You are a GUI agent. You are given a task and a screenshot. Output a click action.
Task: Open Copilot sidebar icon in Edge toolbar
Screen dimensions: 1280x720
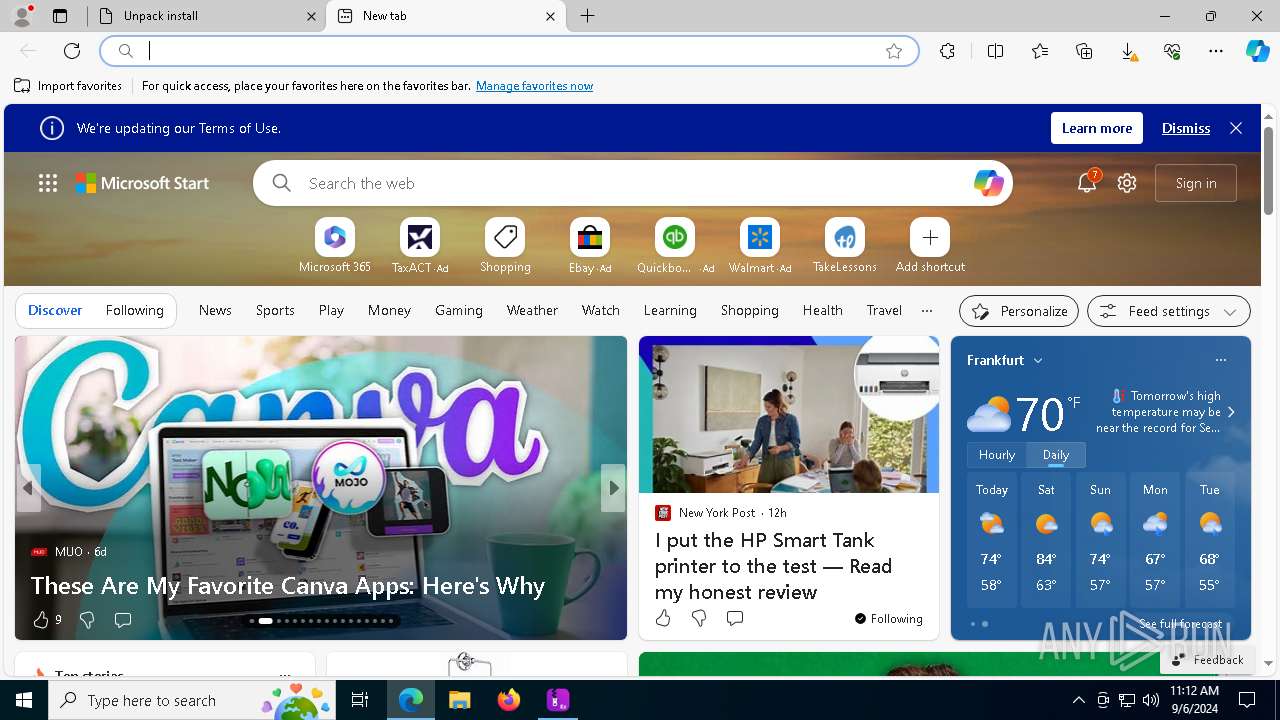click(1257, 51)
